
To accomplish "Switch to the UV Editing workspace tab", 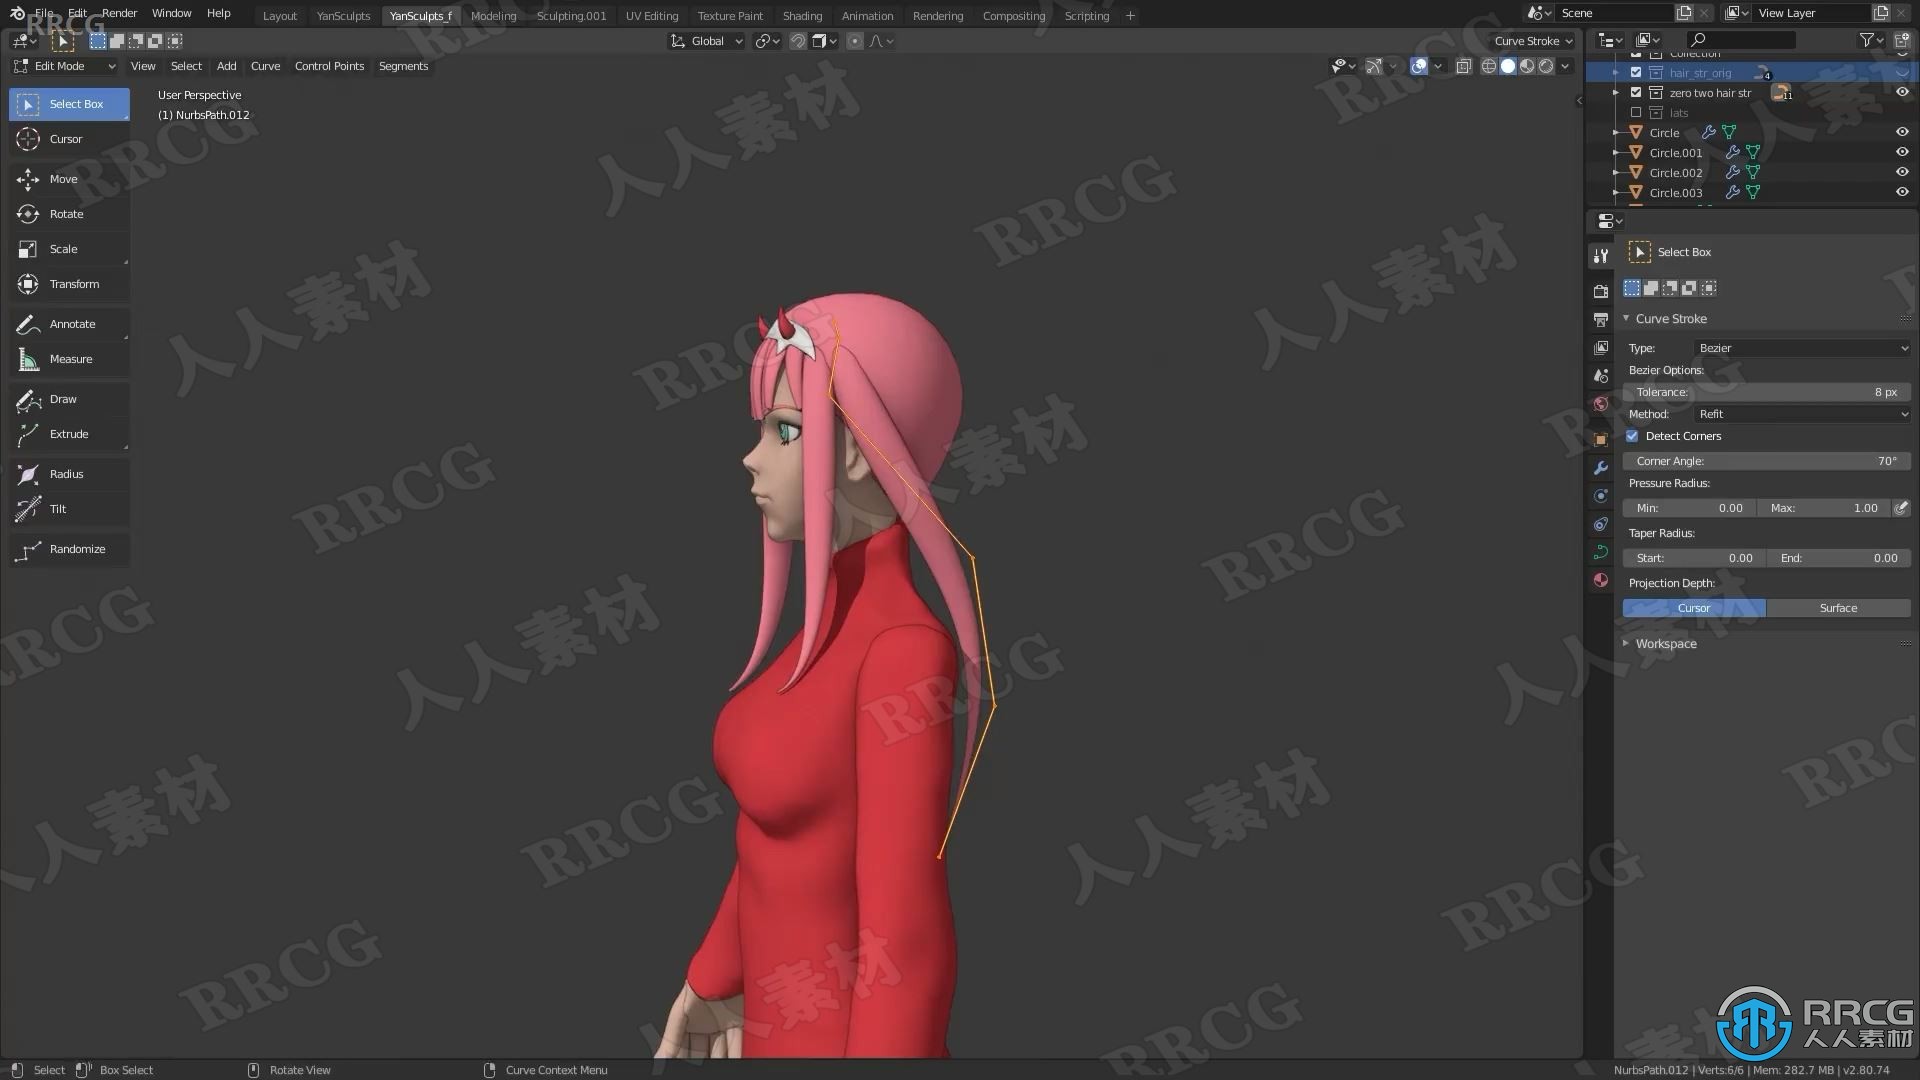I will [x=651, y=16].
